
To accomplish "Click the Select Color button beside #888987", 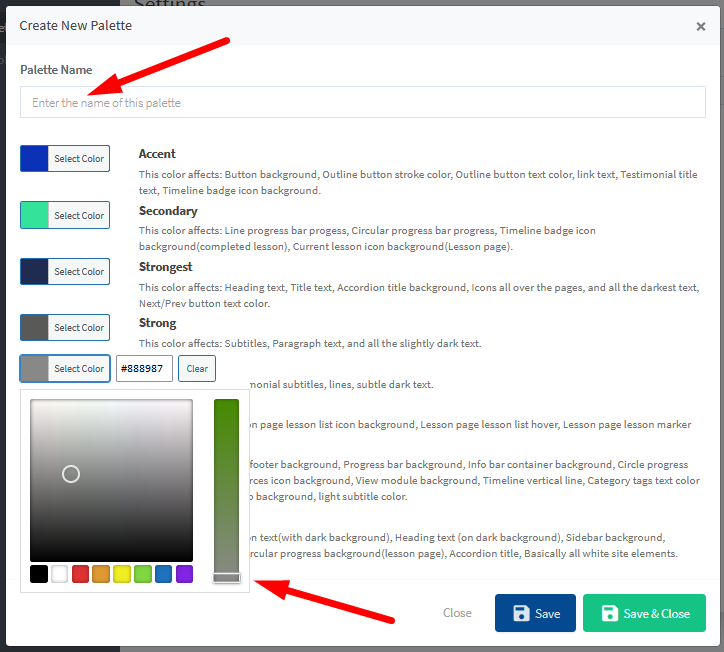I will pos(79,368).
